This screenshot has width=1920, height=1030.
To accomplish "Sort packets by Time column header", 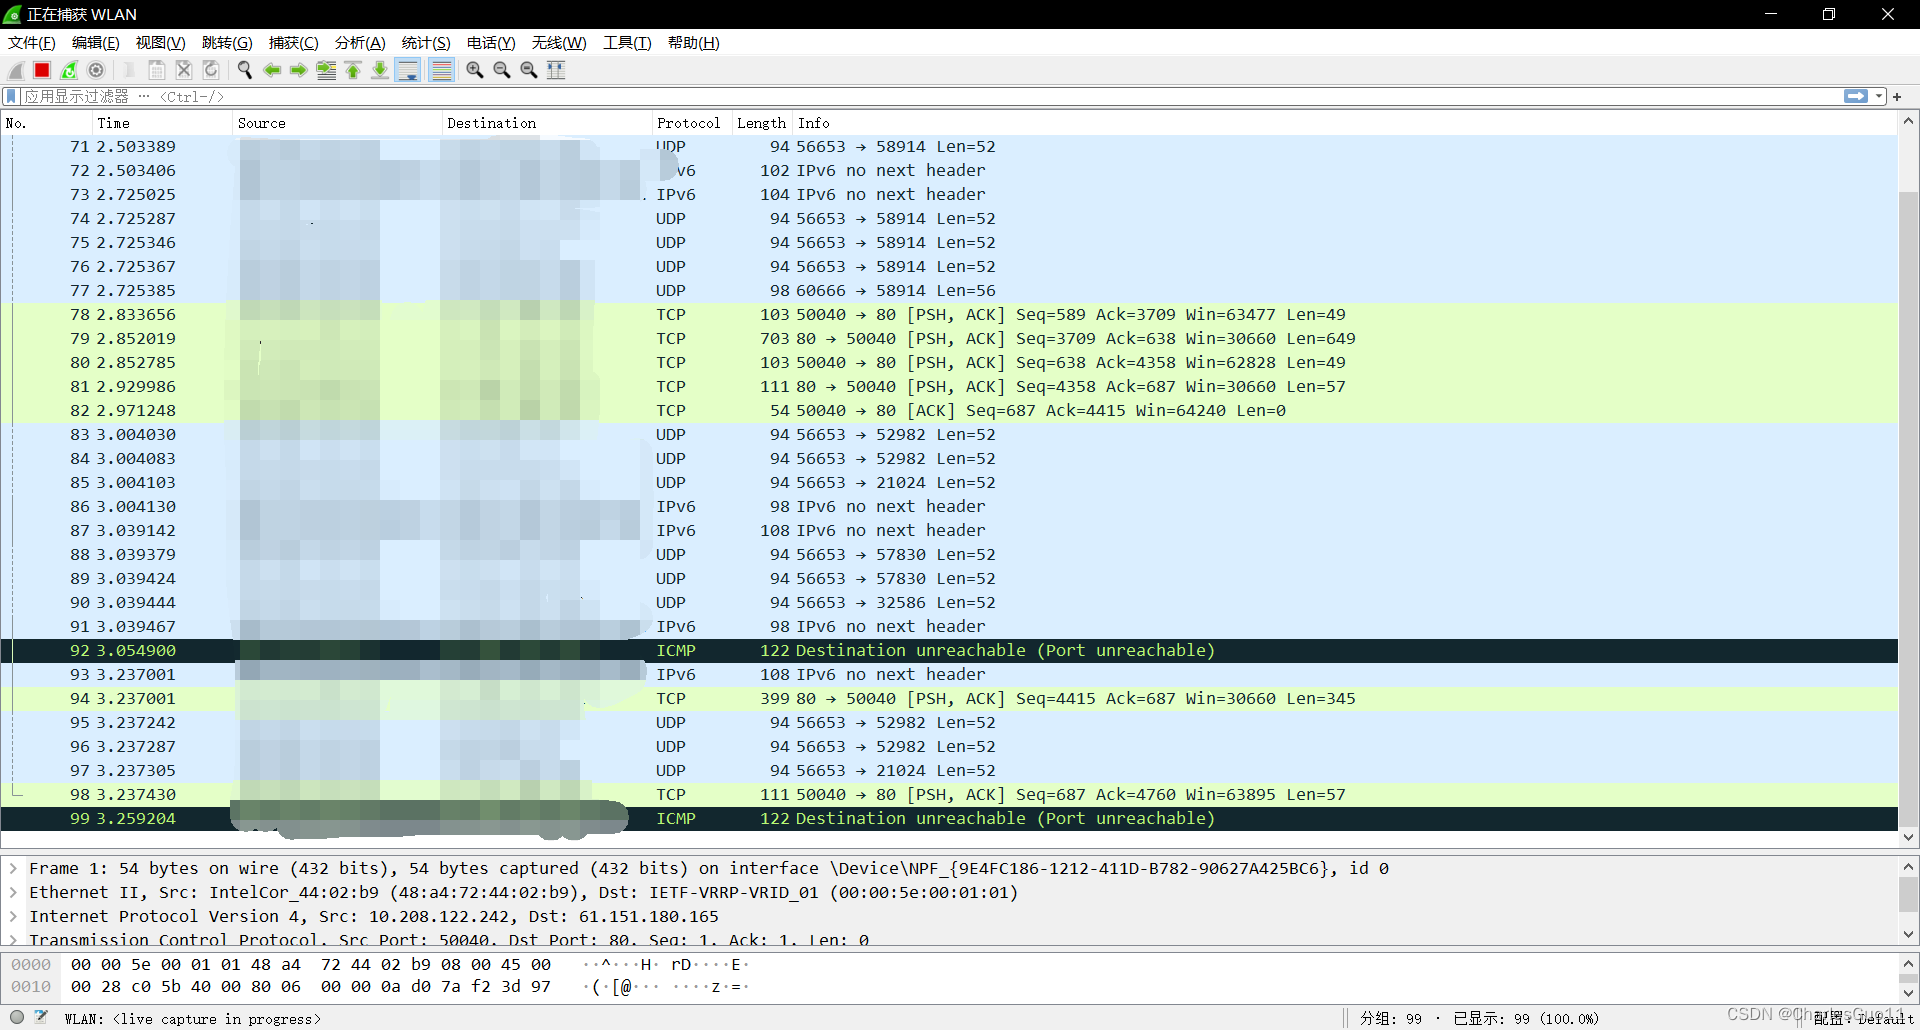I will coord(162,123).
